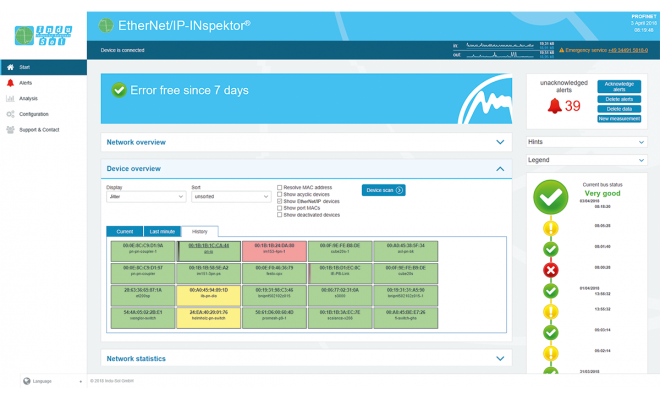Open the Display dropdown set to Jitter
This screenshot has height=400, width=660.
point(145,197)
